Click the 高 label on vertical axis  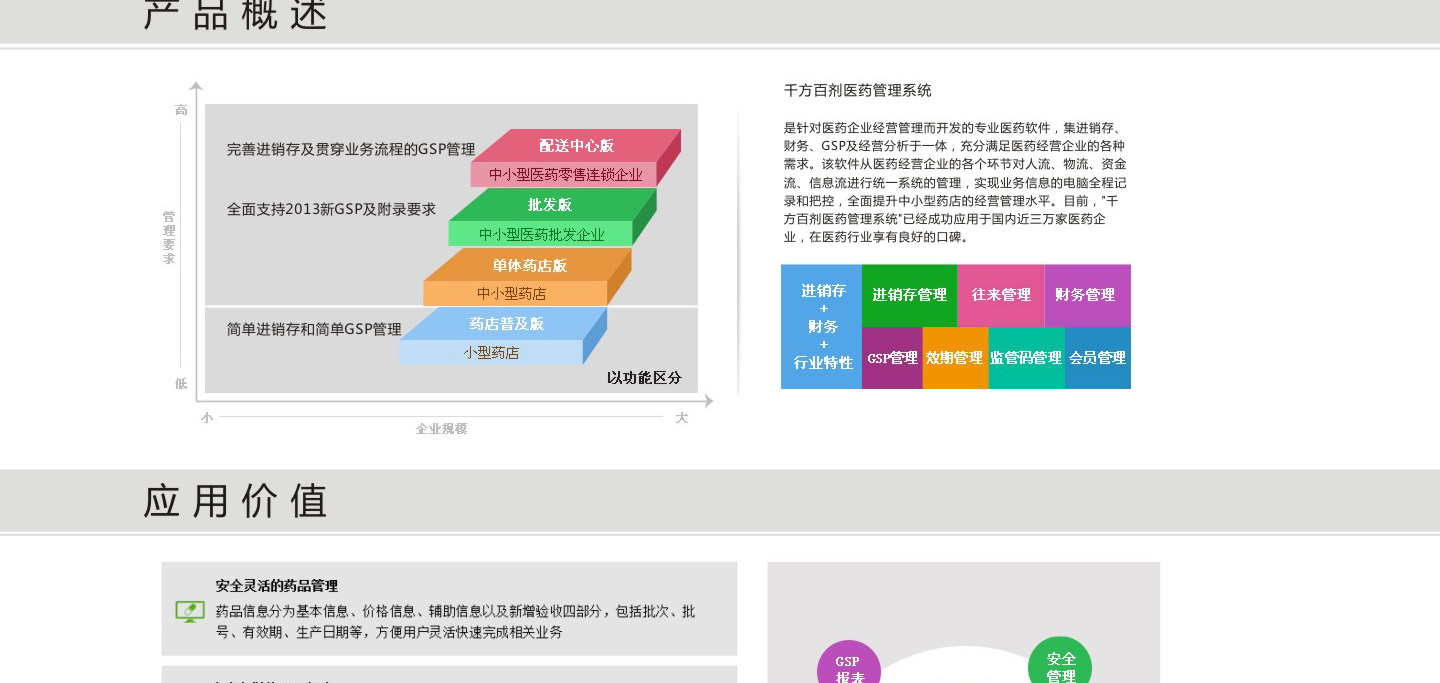pos(181,110)
